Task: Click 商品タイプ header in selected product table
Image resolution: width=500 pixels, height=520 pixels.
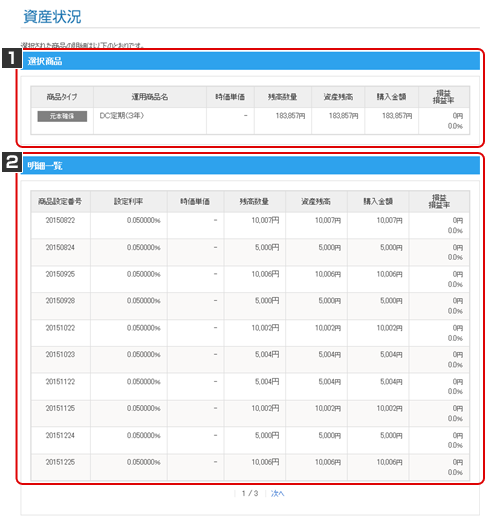Action: tap(62, 97)
